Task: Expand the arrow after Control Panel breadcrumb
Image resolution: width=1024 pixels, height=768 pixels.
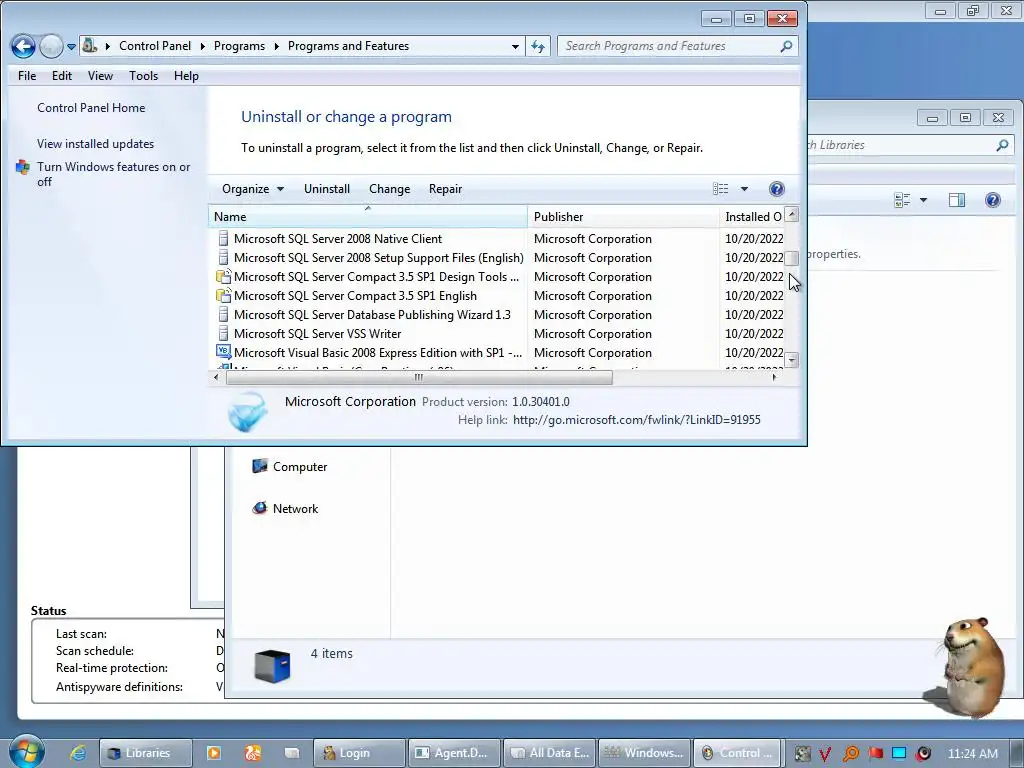Action: point(202,46)
